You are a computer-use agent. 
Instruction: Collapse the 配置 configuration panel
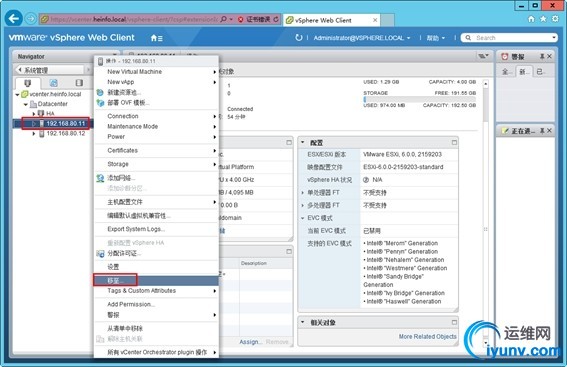(x=303, y=142)
